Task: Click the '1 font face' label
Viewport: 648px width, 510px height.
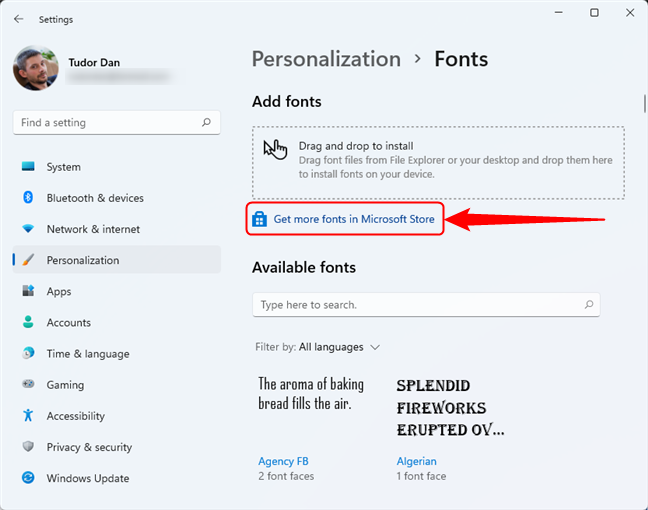Action: (421, 476)
